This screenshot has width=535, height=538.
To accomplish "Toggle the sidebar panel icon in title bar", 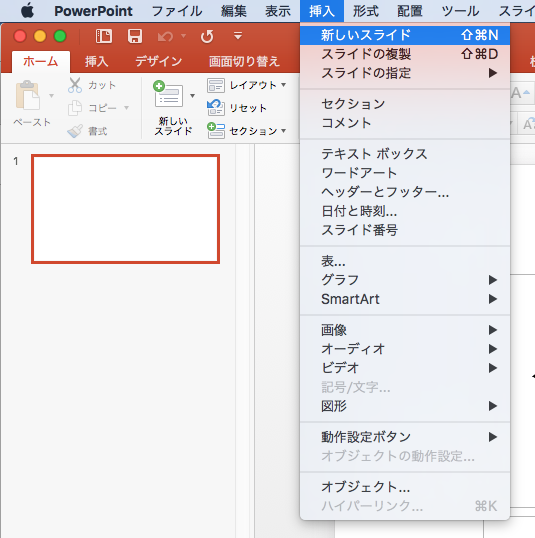I will pos(104,36).
